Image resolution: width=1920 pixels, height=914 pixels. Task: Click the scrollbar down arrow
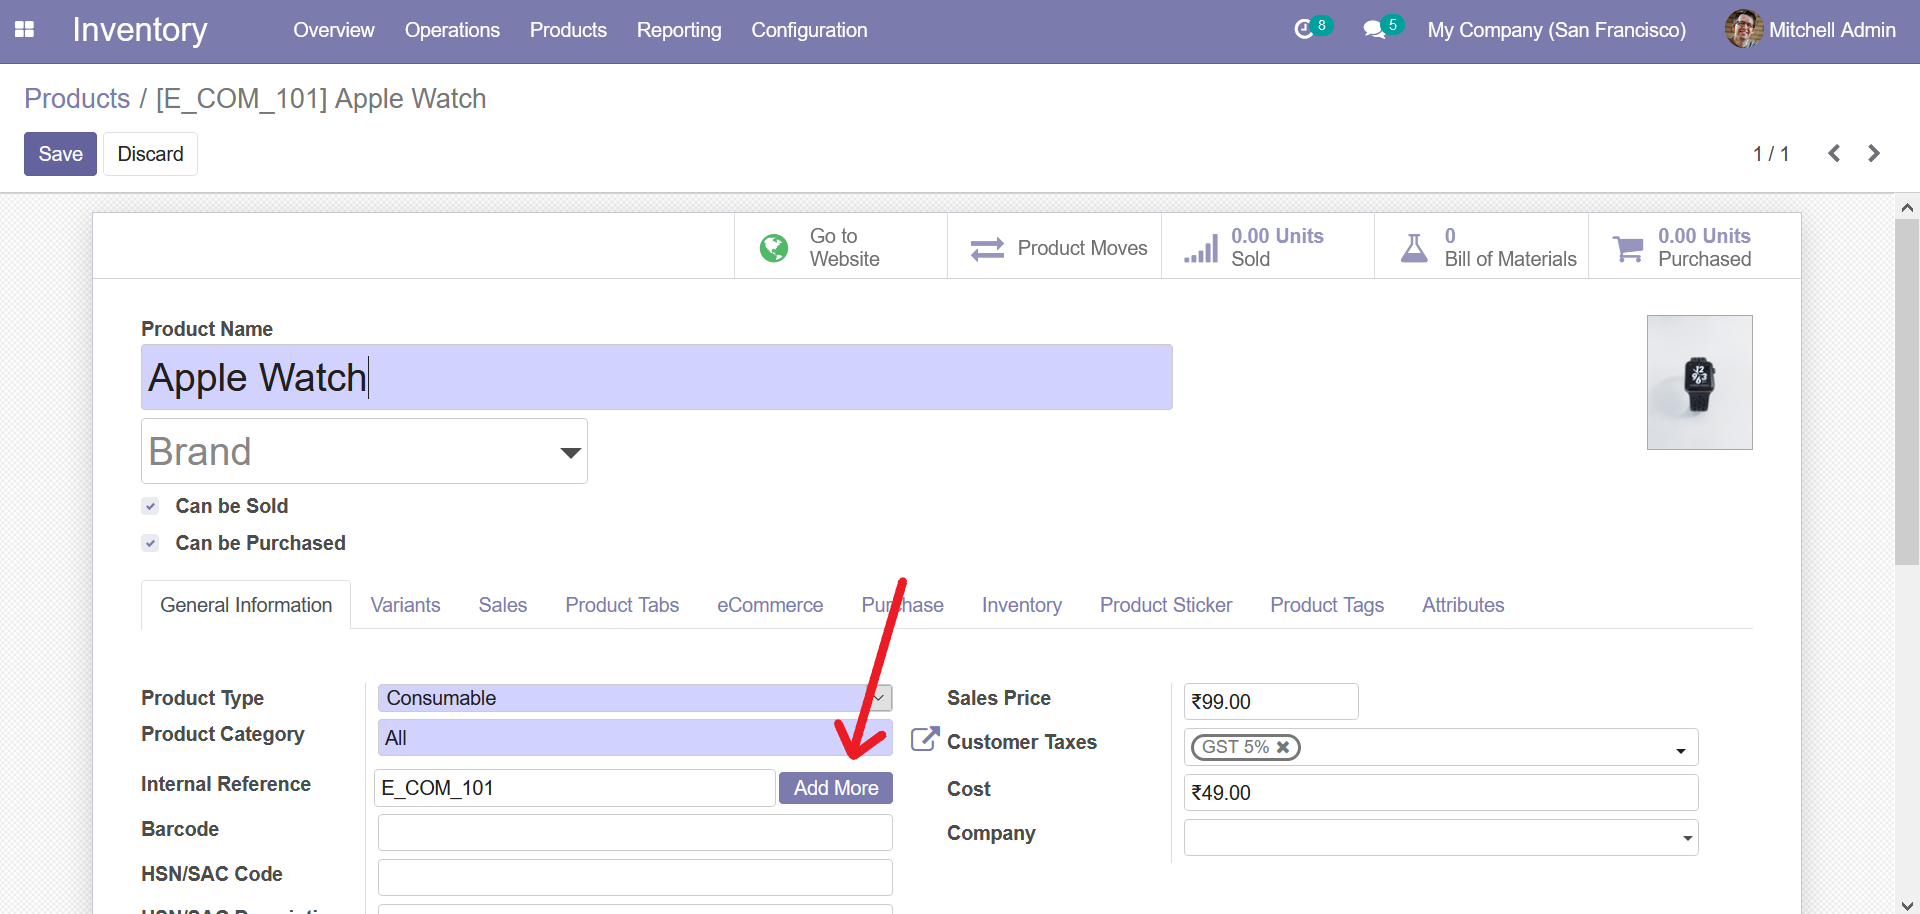click(x=1907, y=904)
